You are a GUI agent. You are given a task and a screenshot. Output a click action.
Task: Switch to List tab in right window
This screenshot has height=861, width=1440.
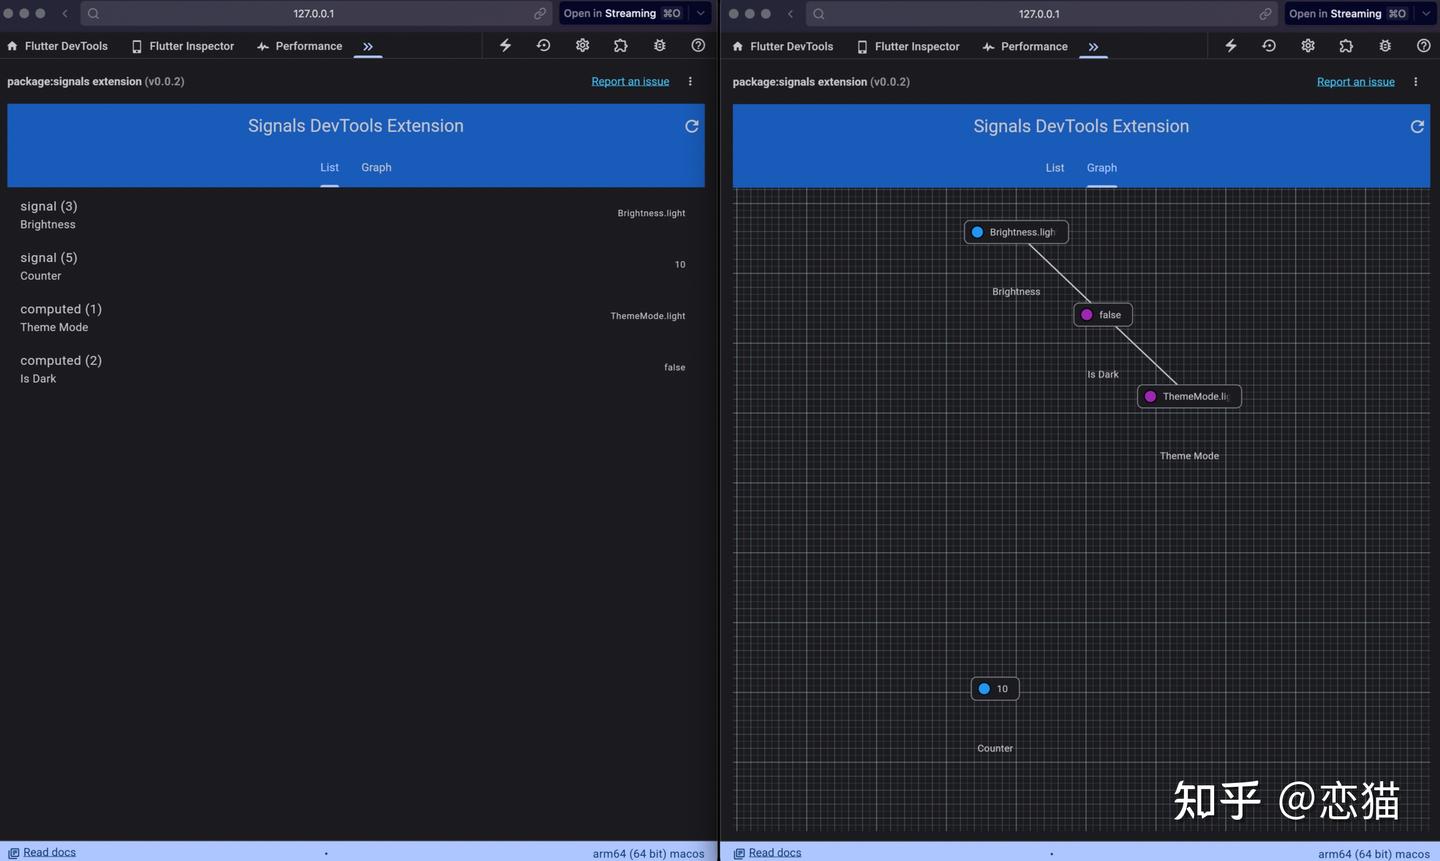1055,168
